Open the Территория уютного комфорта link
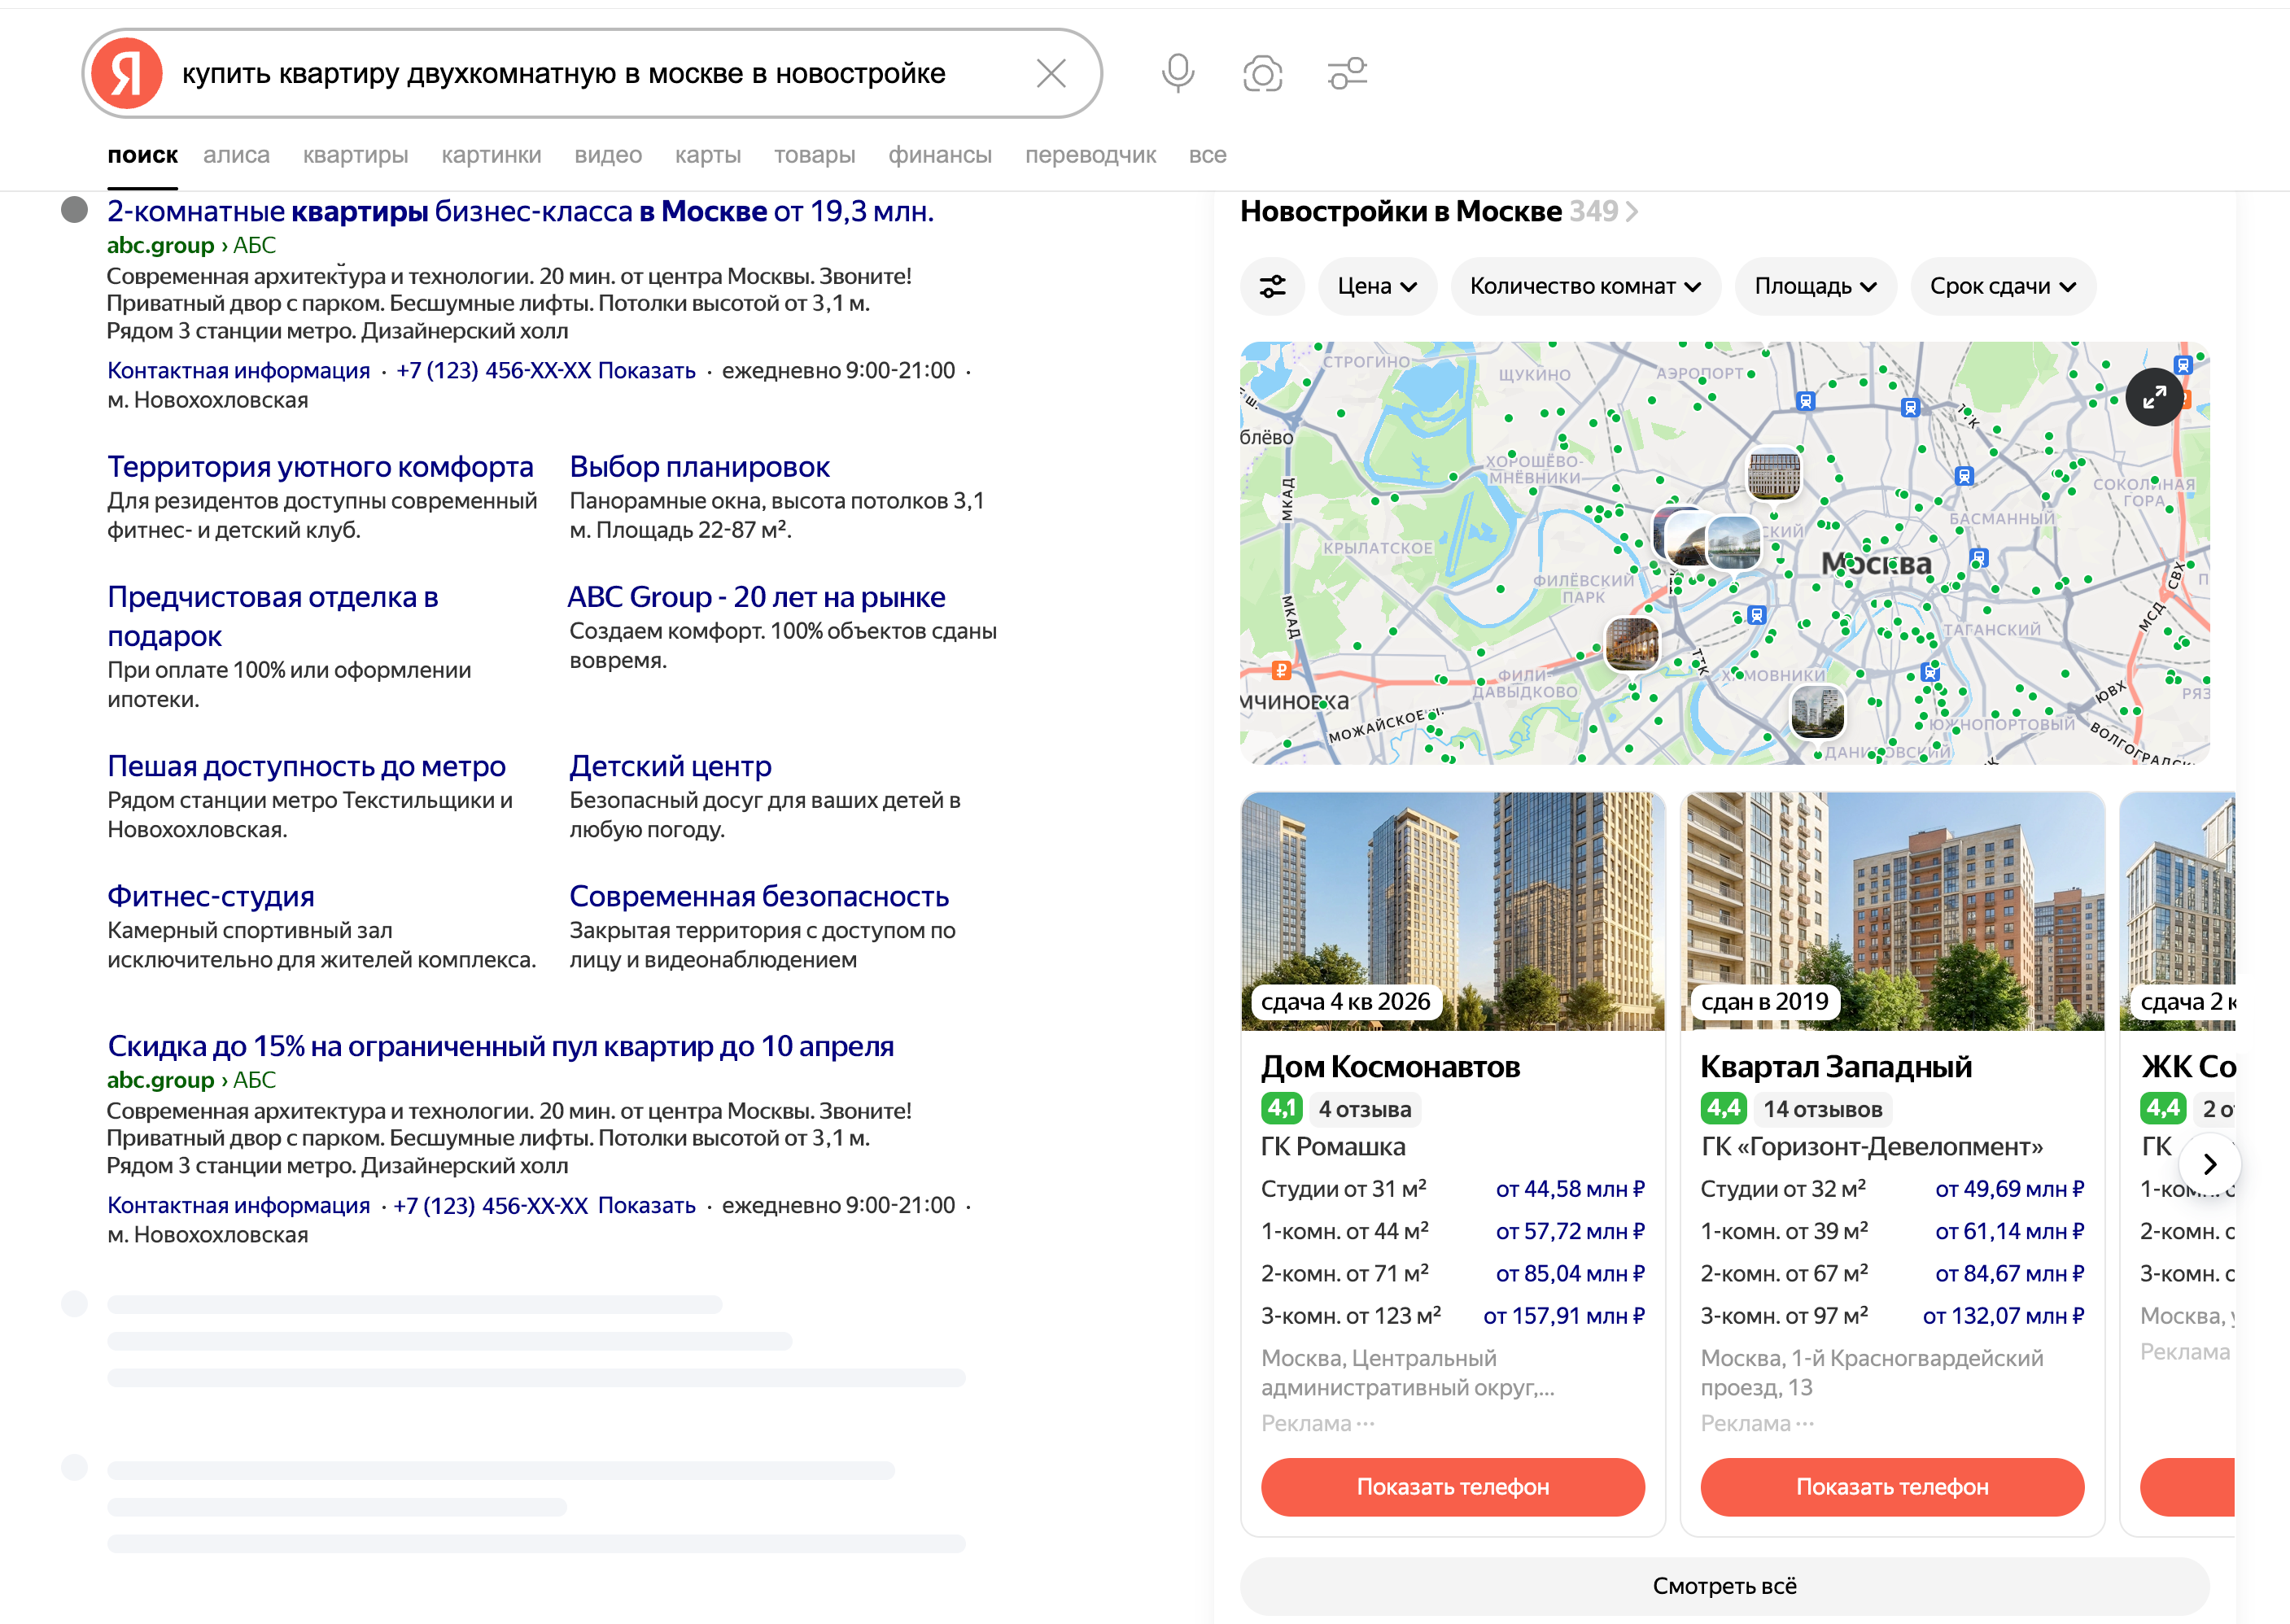The height and width of the screenshot is (1624, 2290). click(x=320, y=467)
